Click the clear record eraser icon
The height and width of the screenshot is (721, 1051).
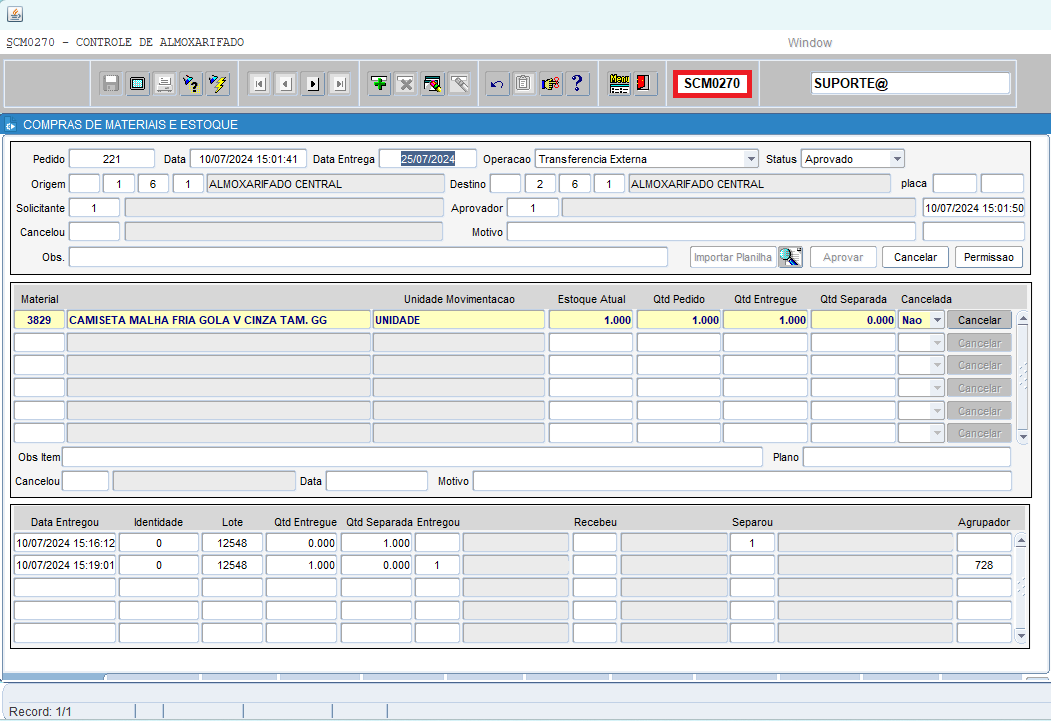(432, 84)
